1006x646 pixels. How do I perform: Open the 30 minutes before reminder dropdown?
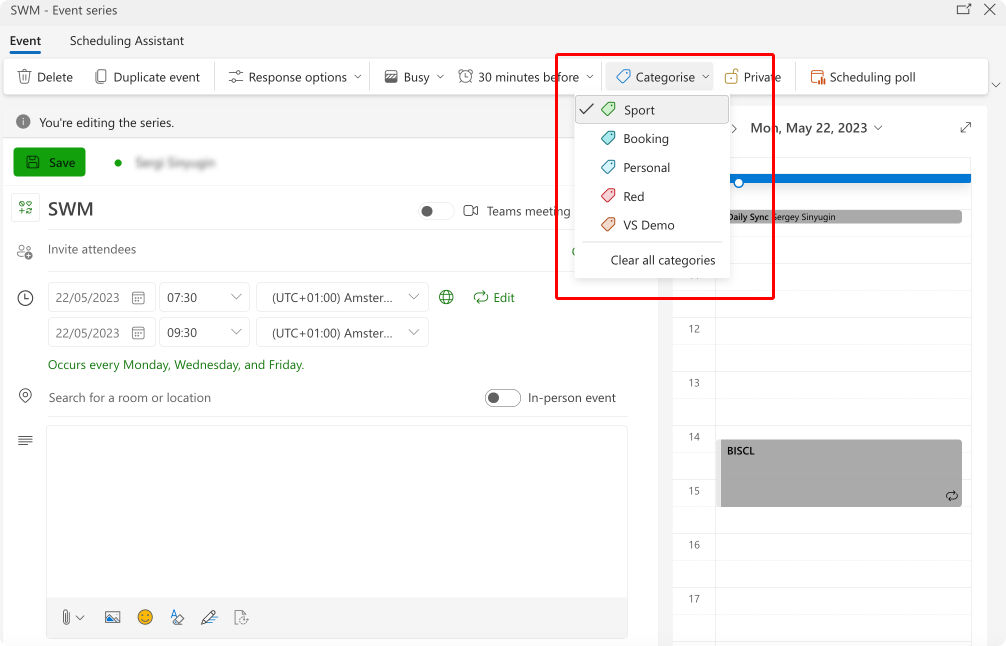(x=526, y=77)
